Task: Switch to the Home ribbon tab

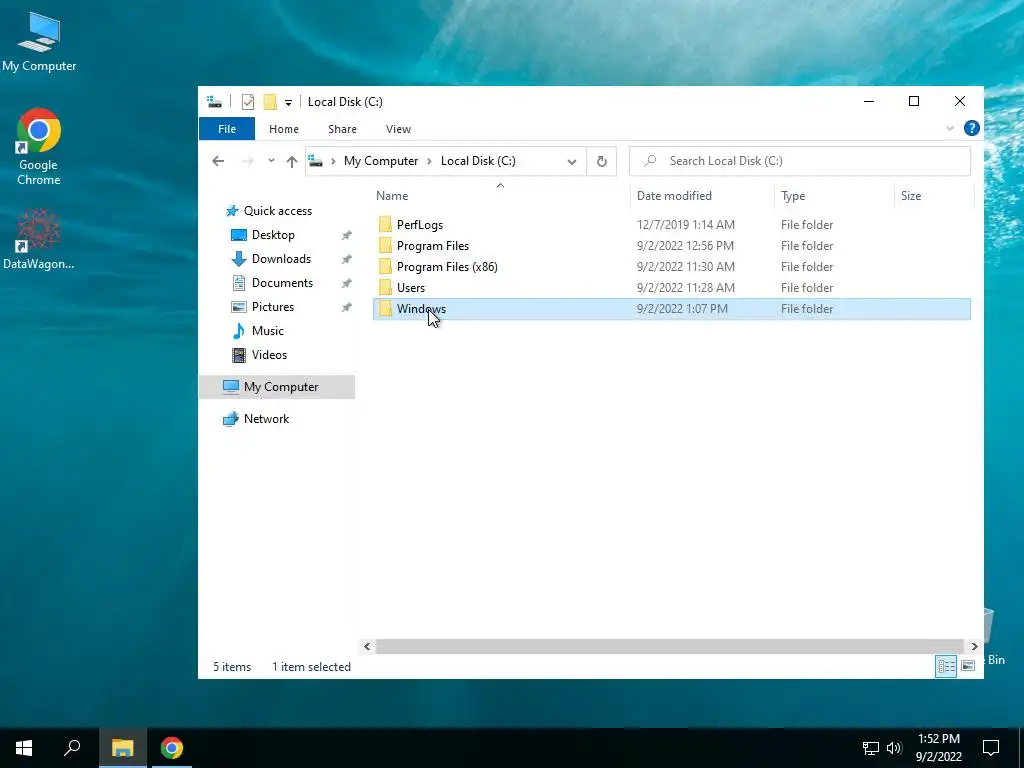Action: (x=283, y=129)
